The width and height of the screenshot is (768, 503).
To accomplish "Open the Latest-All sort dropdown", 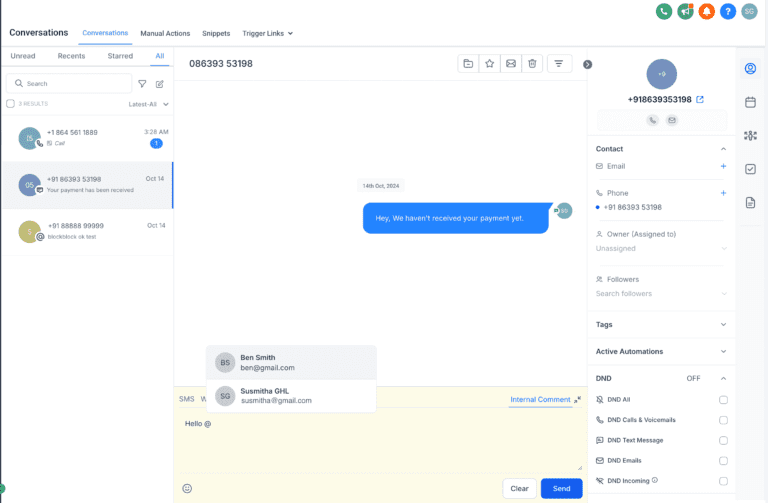I will (x=148, y=104).
